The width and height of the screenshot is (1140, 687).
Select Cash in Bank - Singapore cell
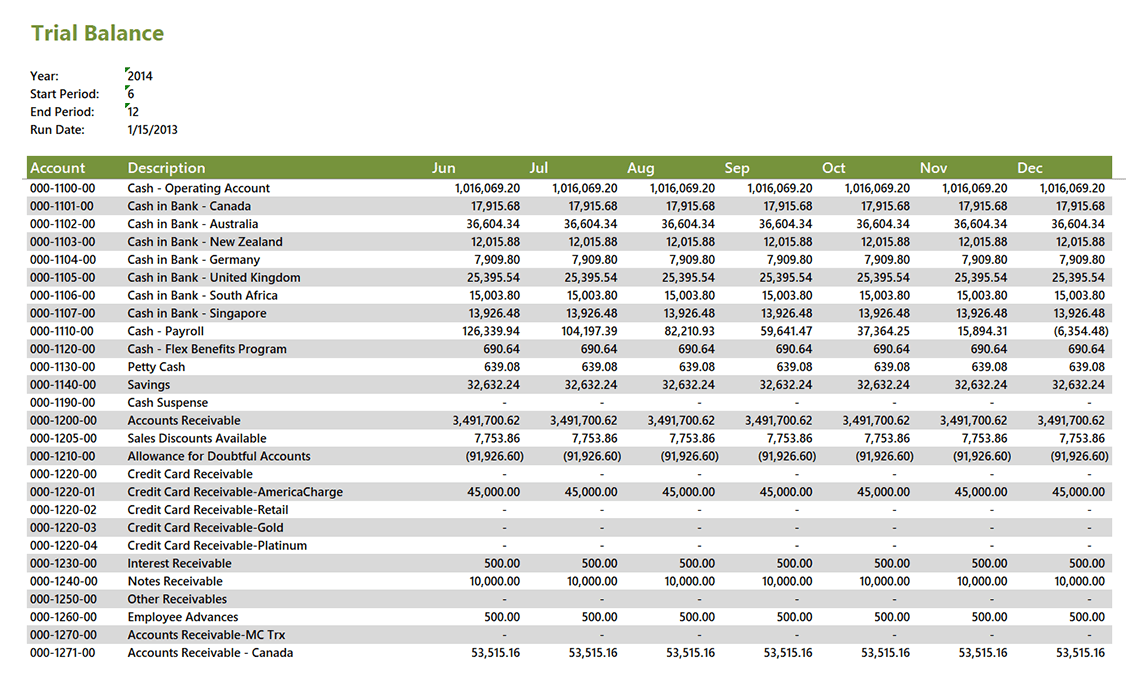click(x=197, y=313)
